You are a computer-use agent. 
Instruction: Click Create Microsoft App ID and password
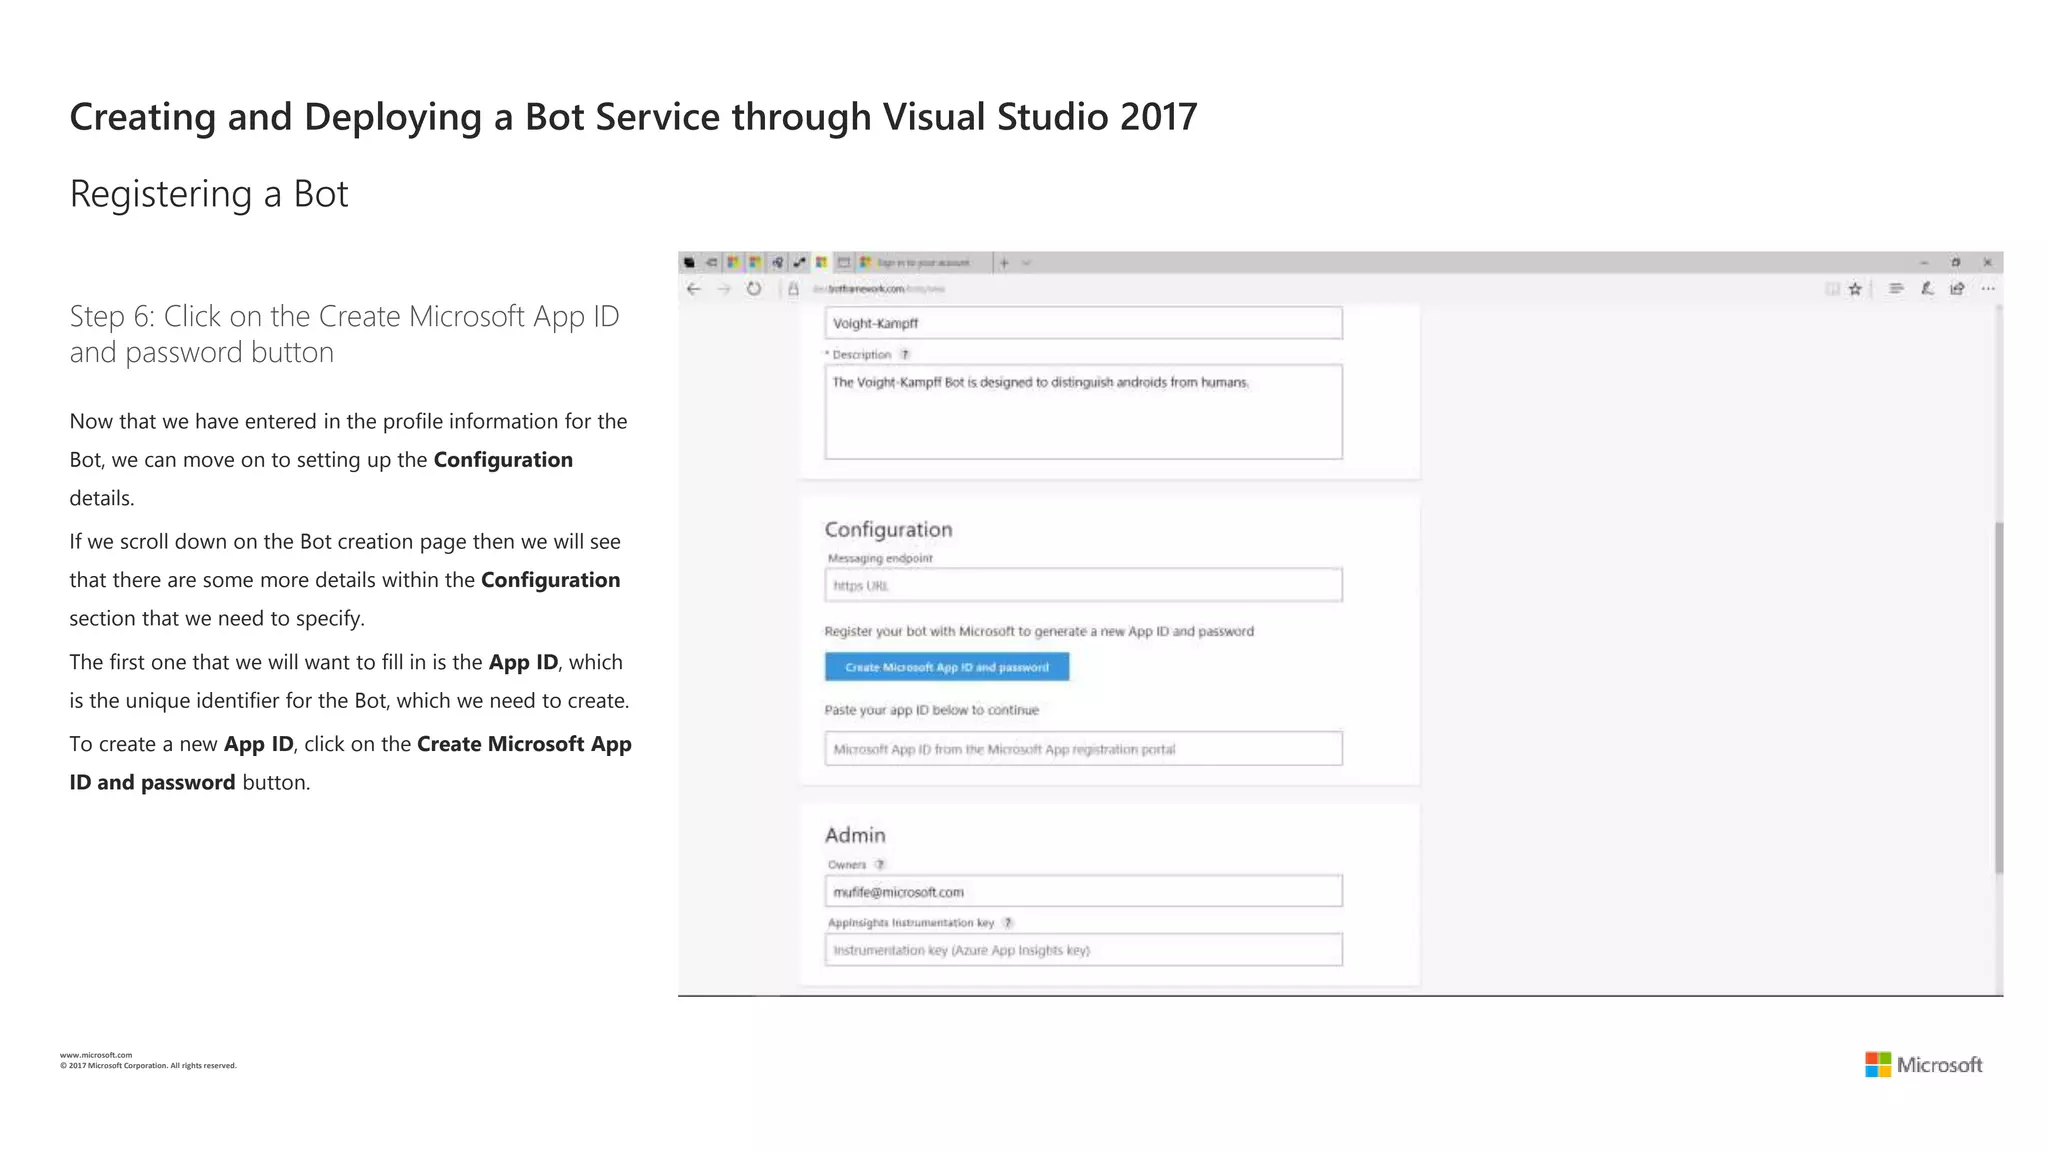click(x=946, y=667)
